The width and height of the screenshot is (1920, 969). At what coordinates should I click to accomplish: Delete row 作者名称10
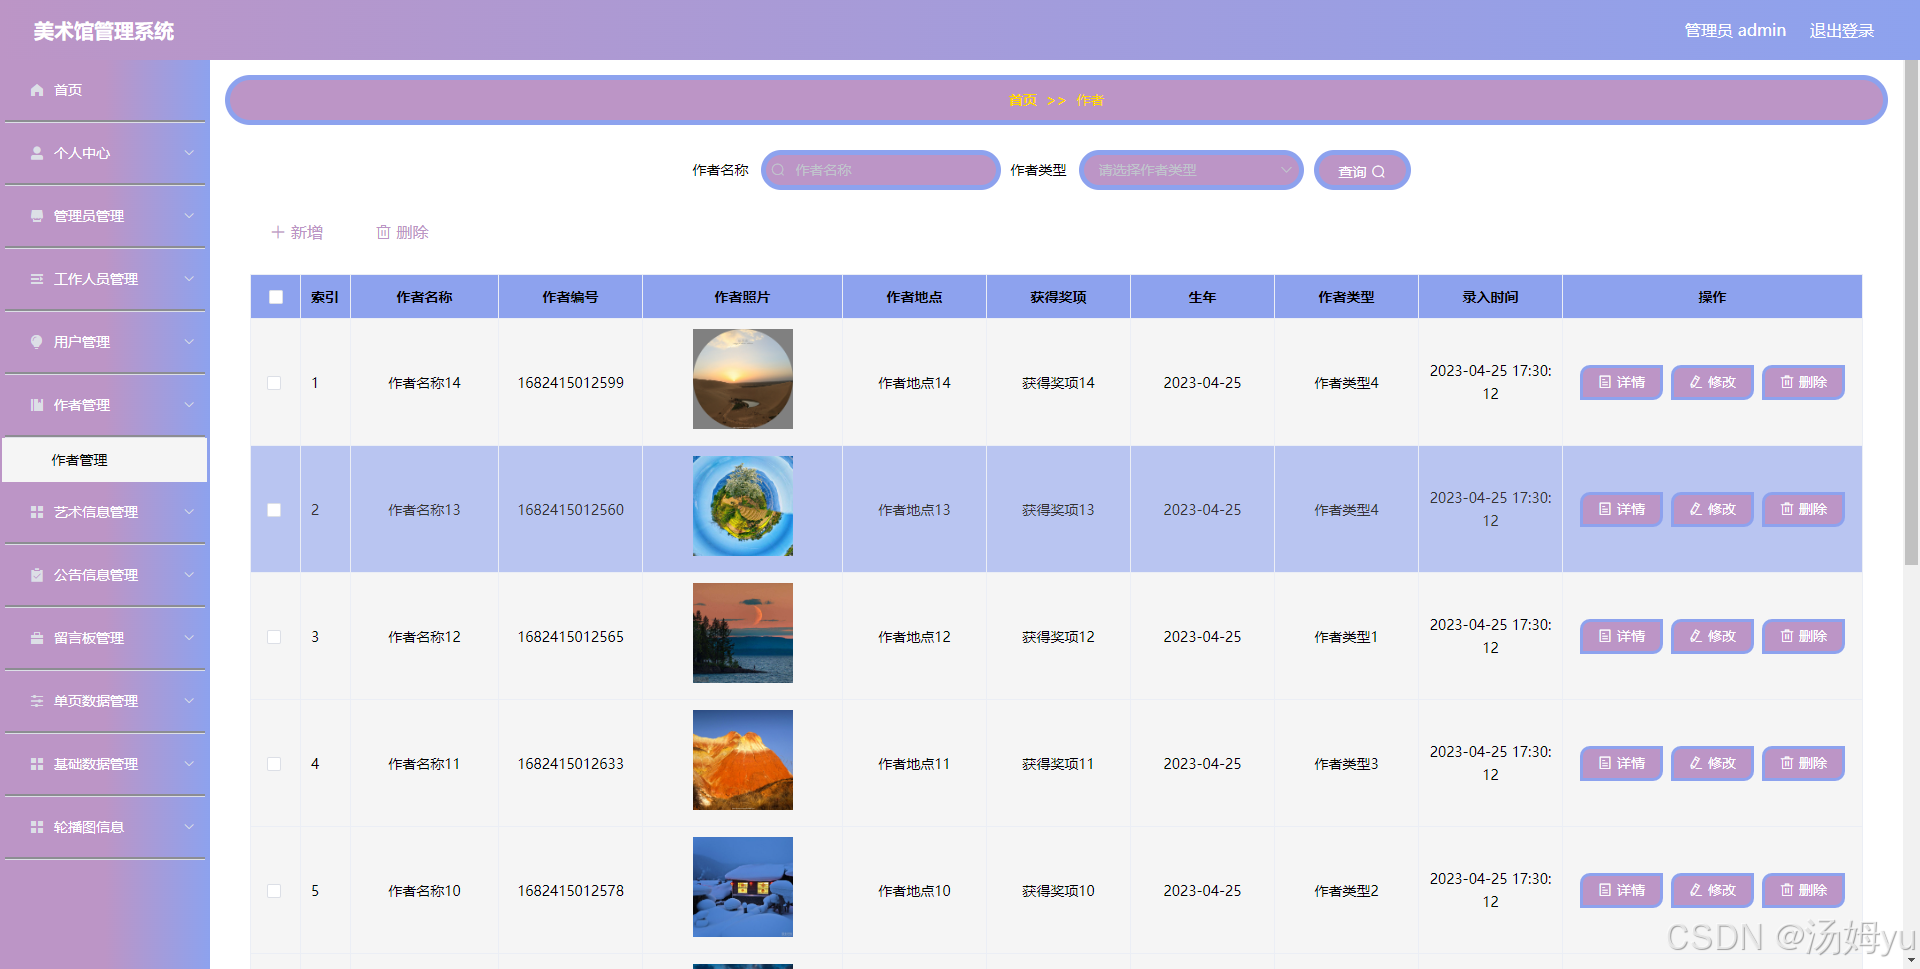click(1803, 890)
